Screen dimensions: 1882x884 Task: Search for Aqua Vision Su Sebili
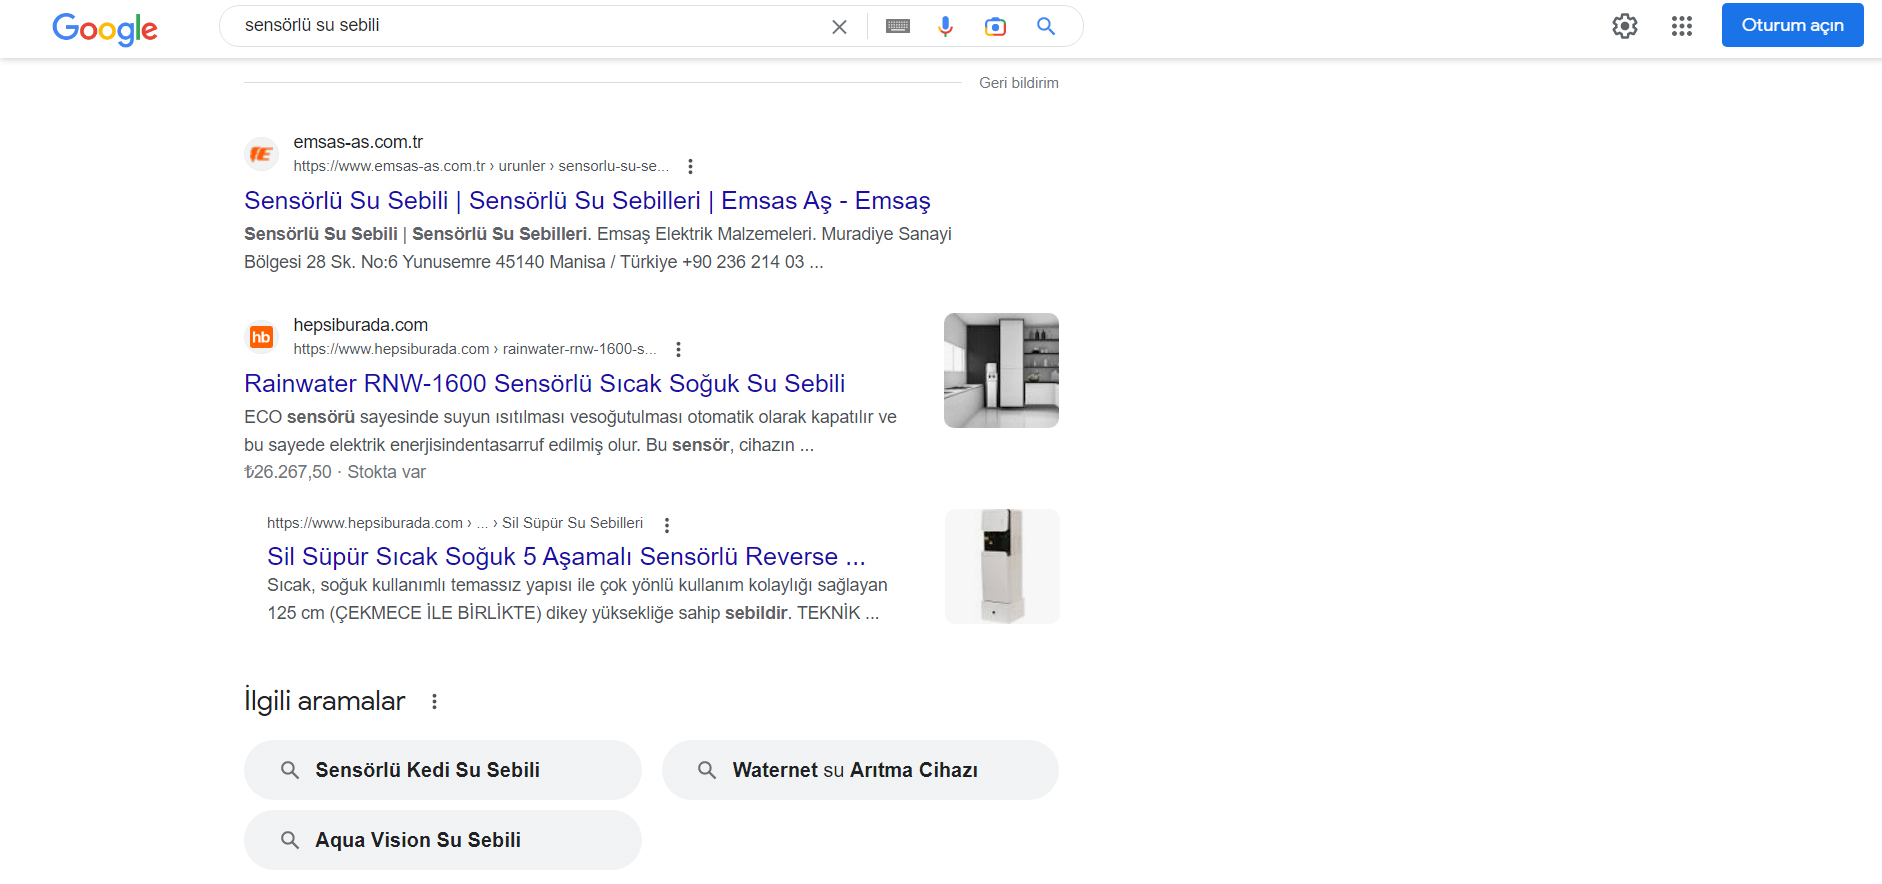pyautogui.click(x=442, y=840)
